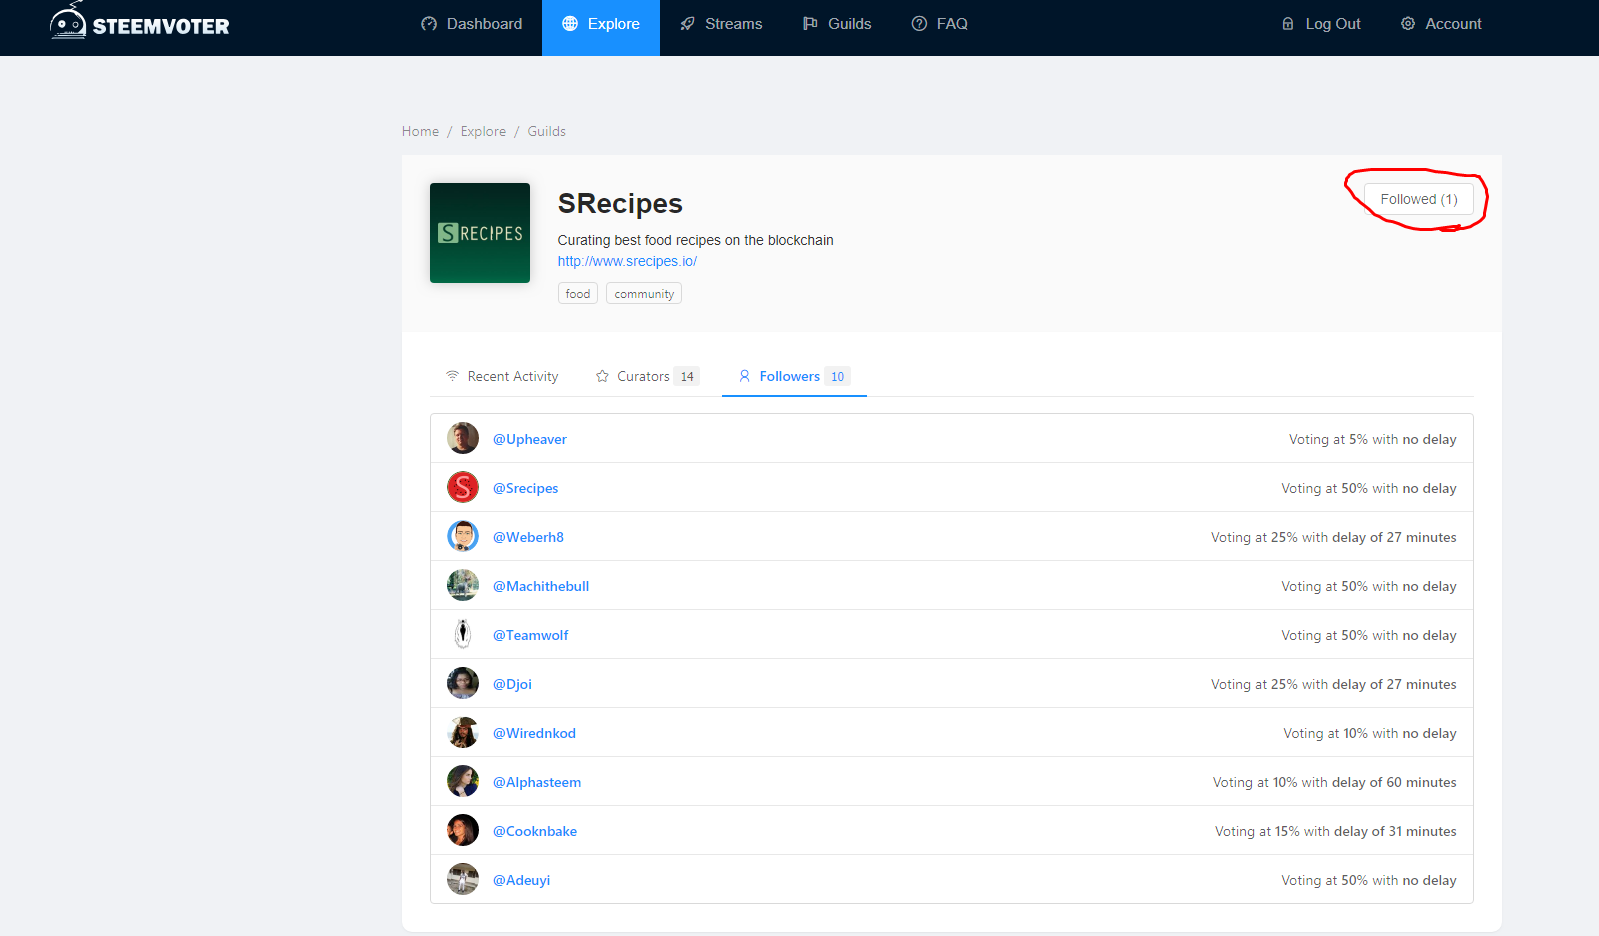This screenshot has width=1599, height=936.
Task: Open @Weberh8's profile link
Action: (528, 537)
